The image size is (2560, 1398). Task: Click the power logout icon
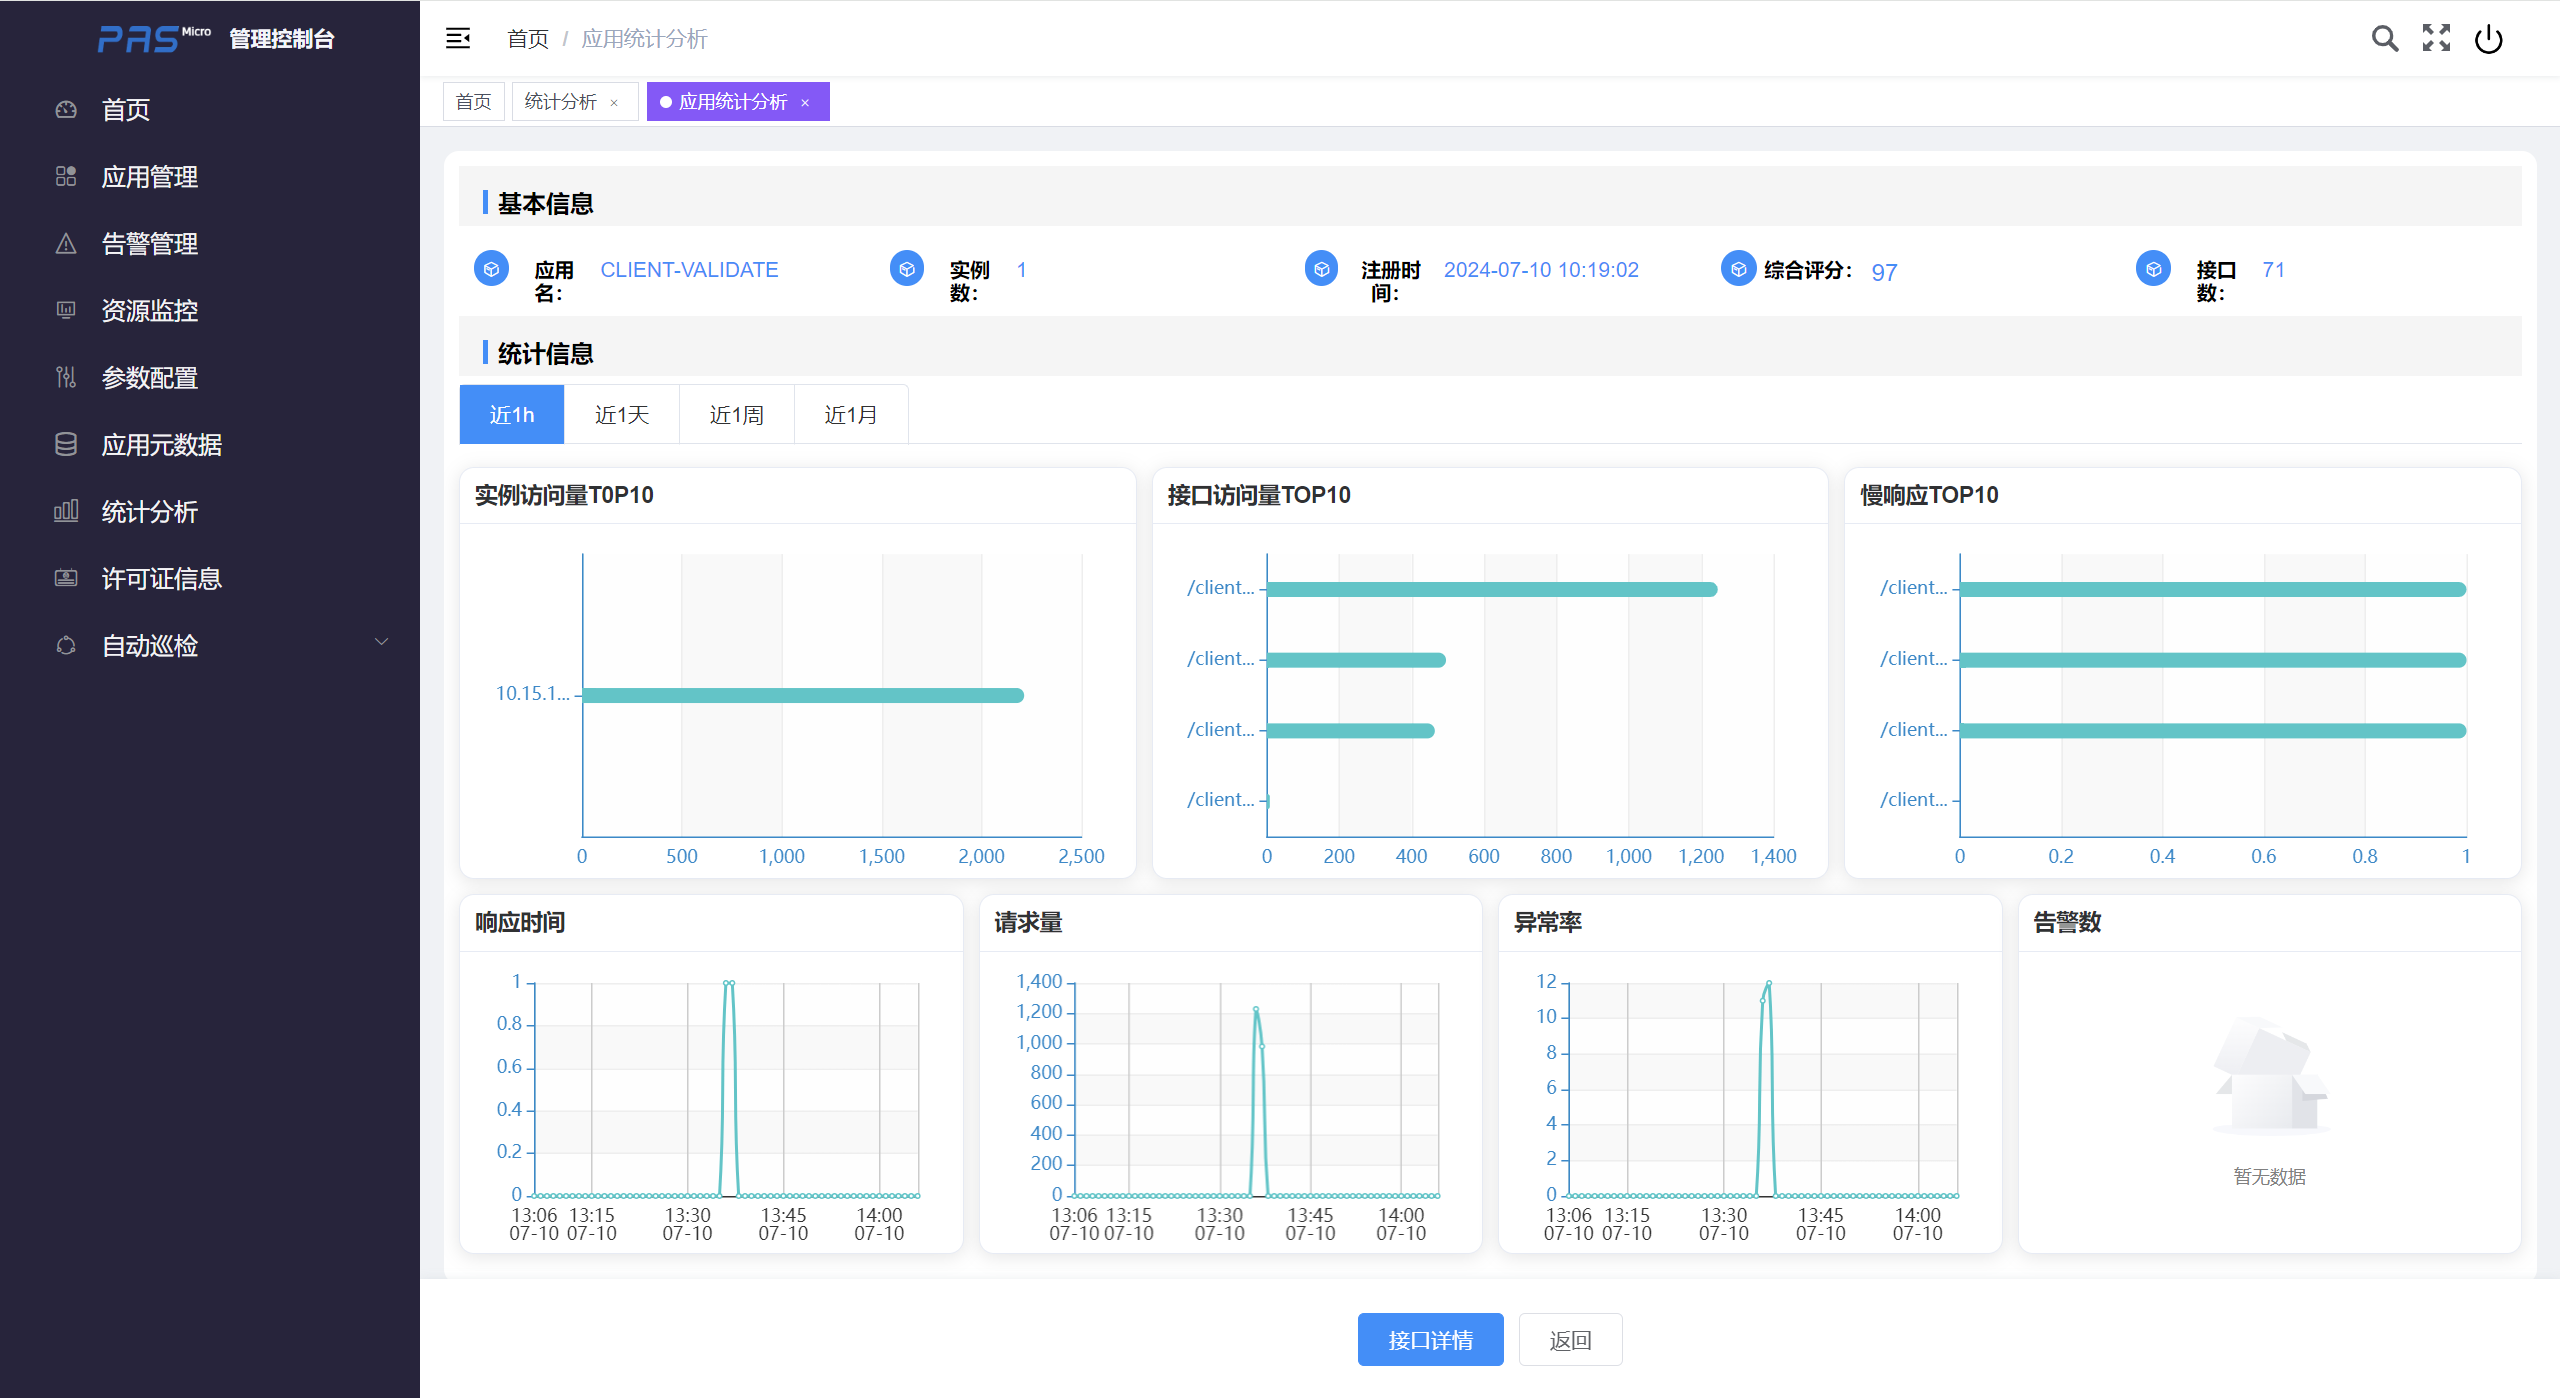click(x=2488, y=39)
